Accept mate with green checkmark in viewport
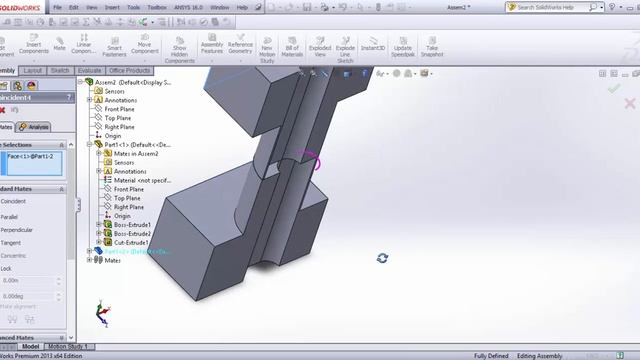Screen dimensions: 640x360 point(614,88)
